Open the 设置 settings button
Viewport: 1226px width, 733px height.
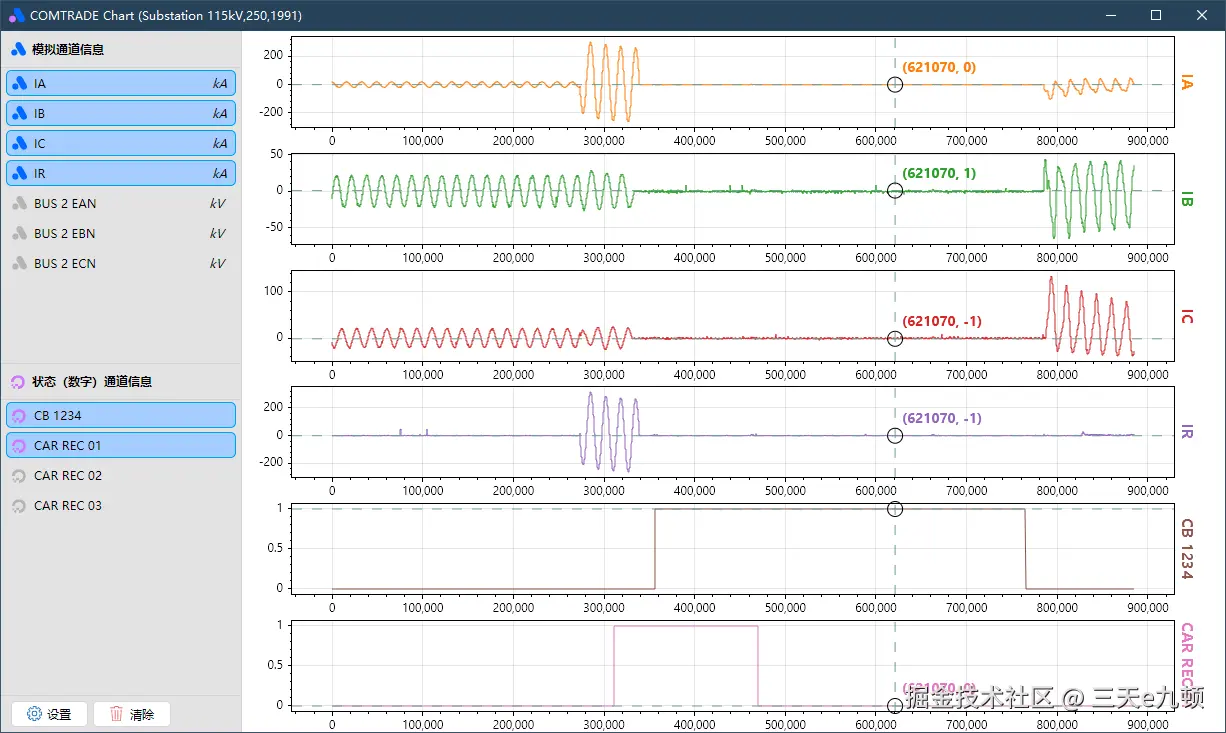(x=49, y=714)
